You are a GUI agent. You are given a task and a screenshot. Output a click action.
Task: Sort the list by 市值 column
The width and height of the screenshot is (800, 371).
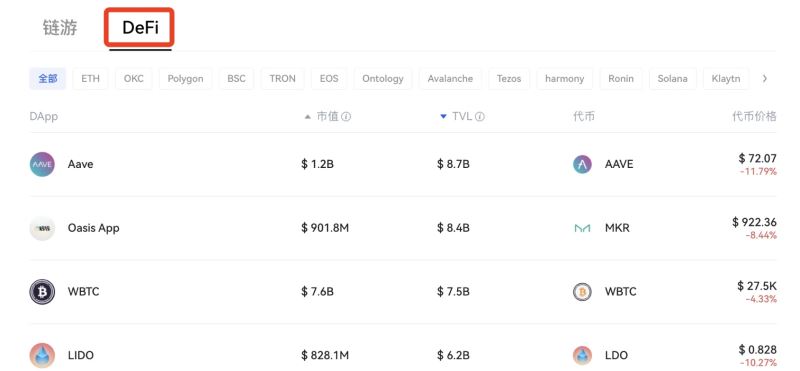pos(327,116)
